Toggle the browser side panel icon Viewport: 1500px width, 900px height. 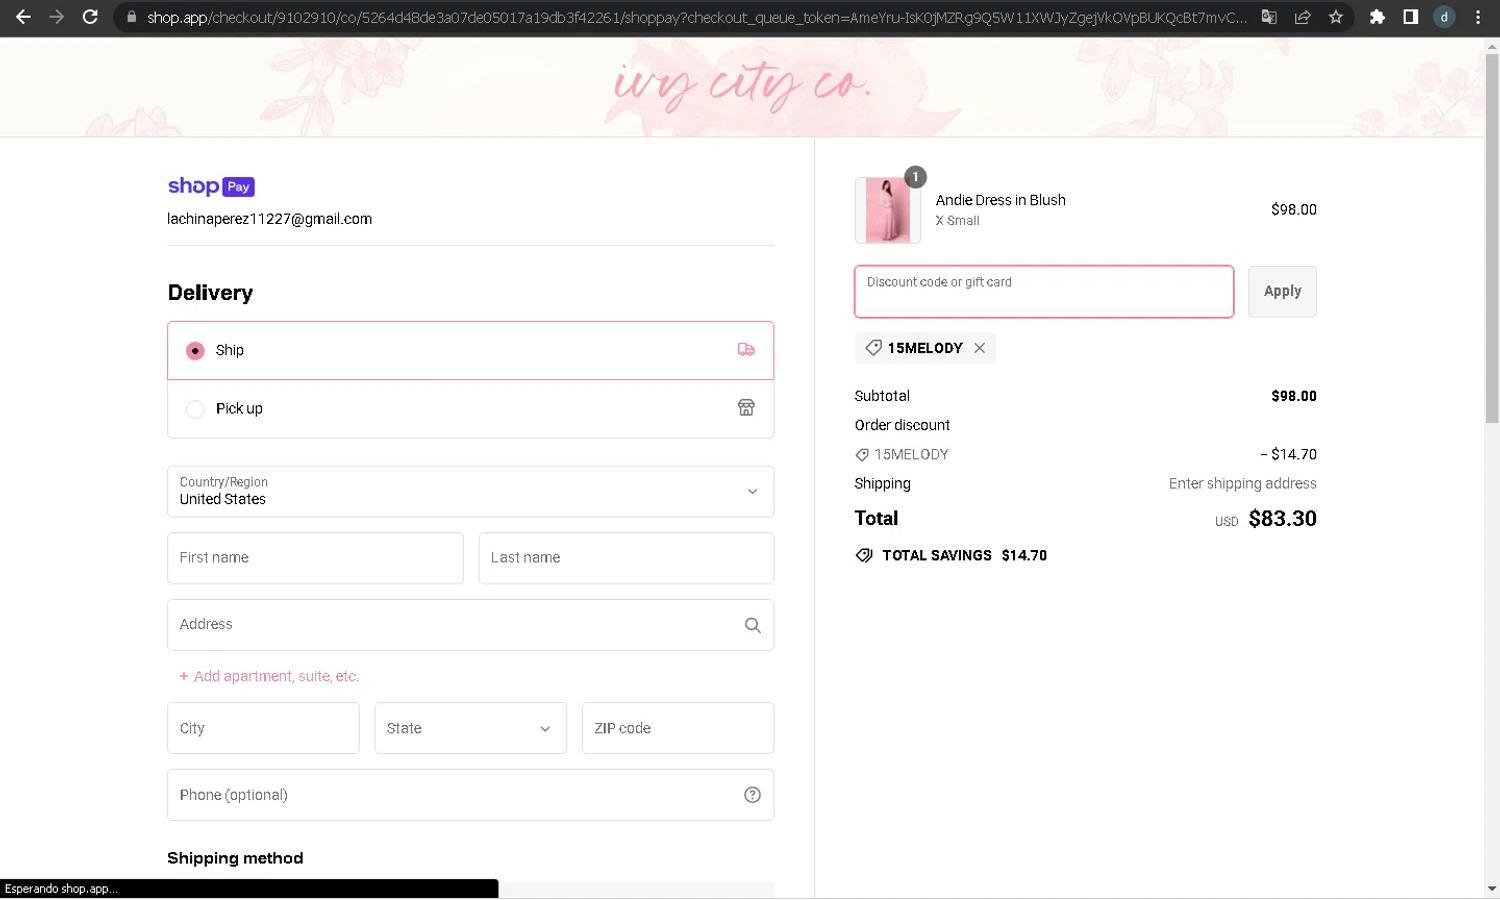point(1410,17)
